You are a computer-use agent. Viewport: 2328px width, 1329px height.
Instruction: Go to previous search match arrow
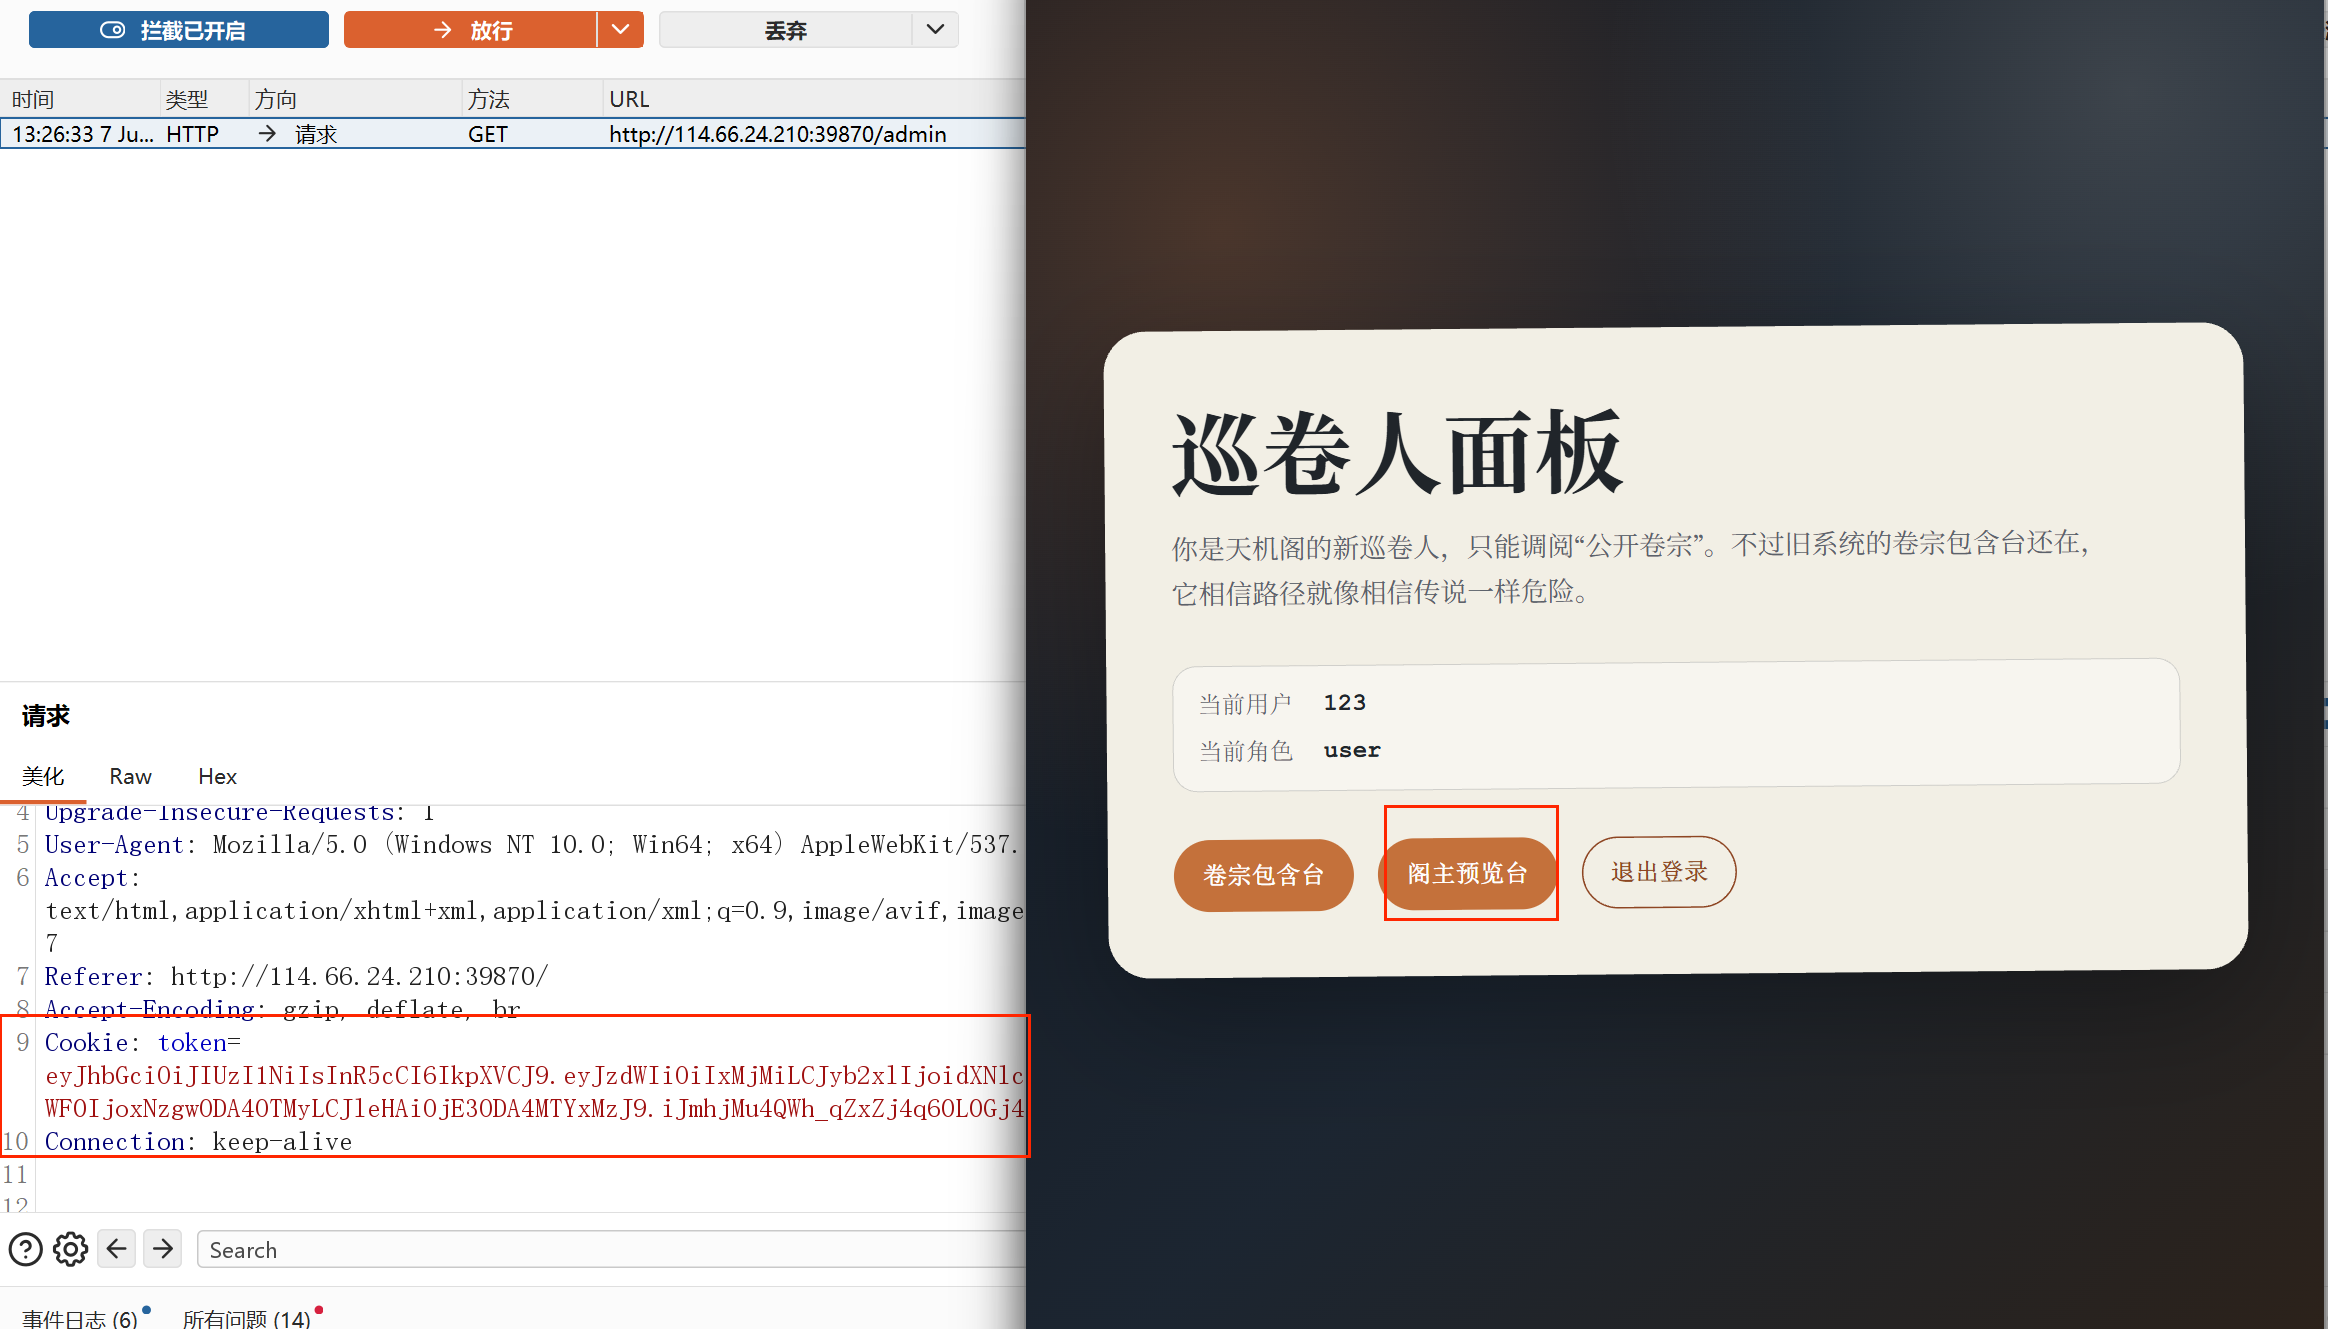tap(117, 1248)
